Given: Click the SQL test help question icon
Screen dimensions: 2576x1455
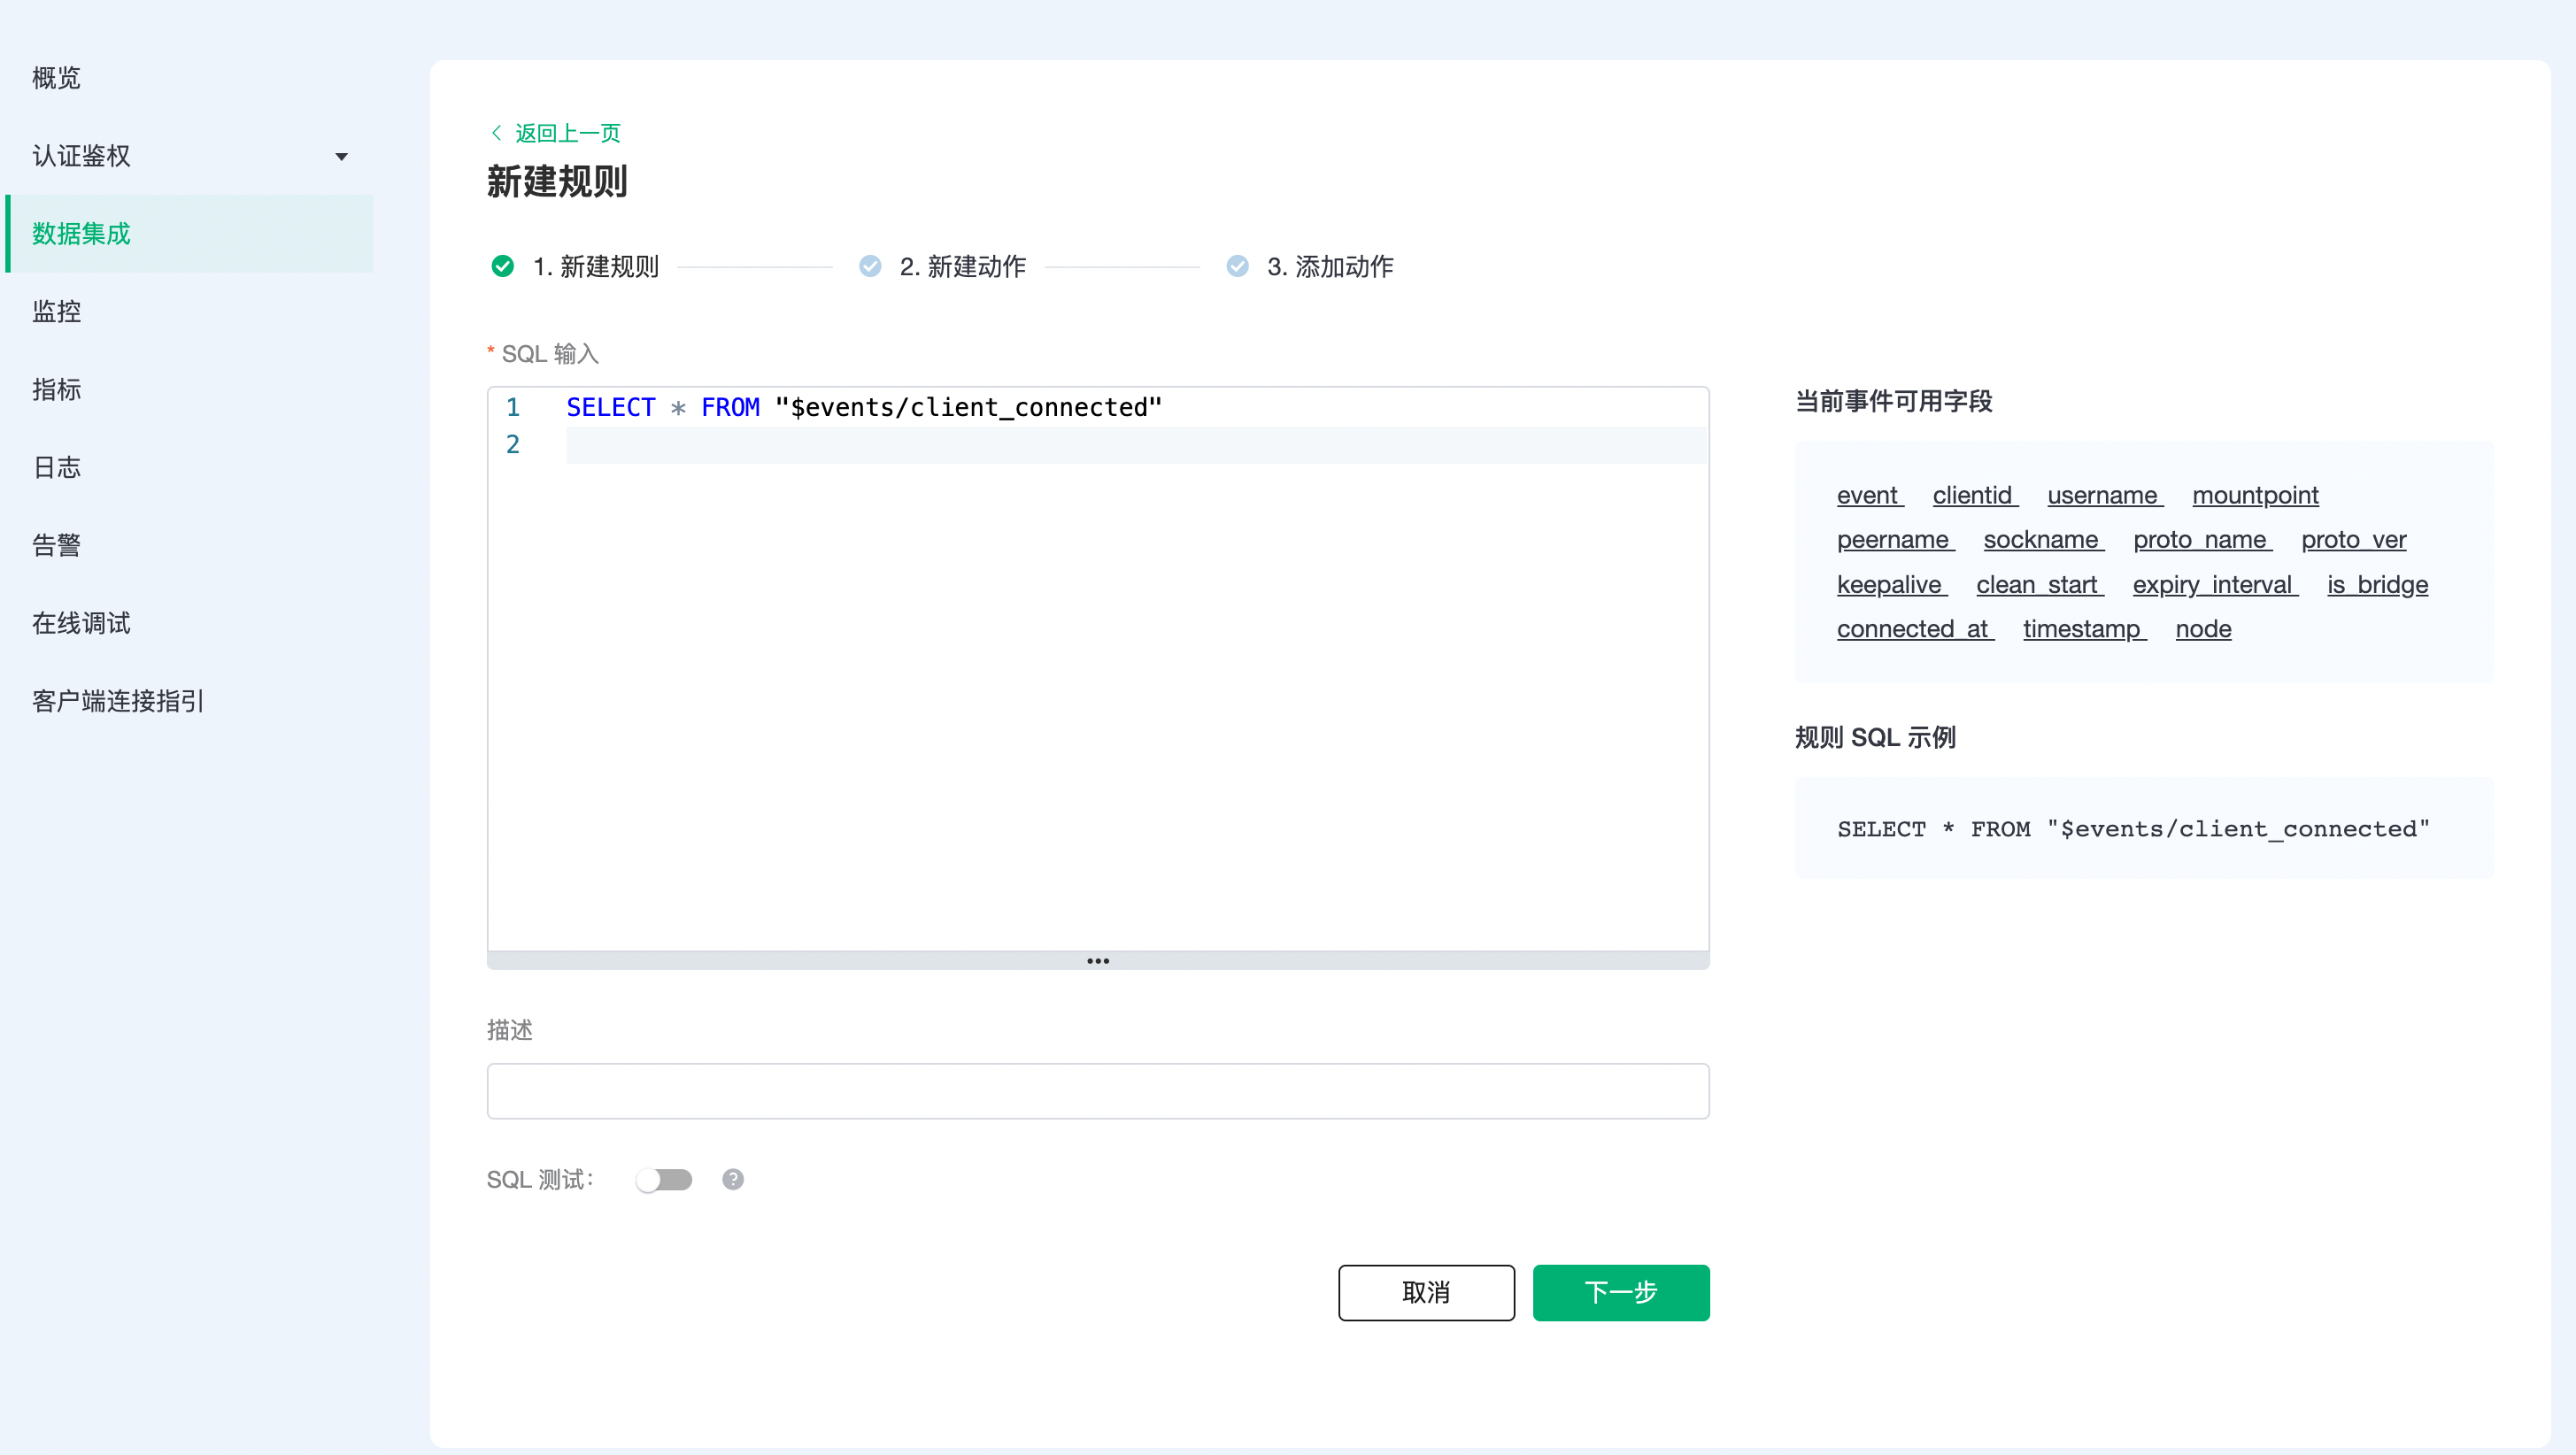Looking at the screenshot, I should 733,1179.
